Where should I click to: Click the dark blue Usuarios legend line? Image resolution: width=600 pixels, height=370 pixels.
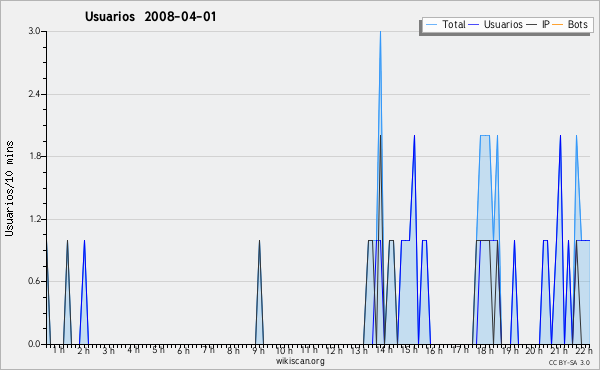(474, 25)
